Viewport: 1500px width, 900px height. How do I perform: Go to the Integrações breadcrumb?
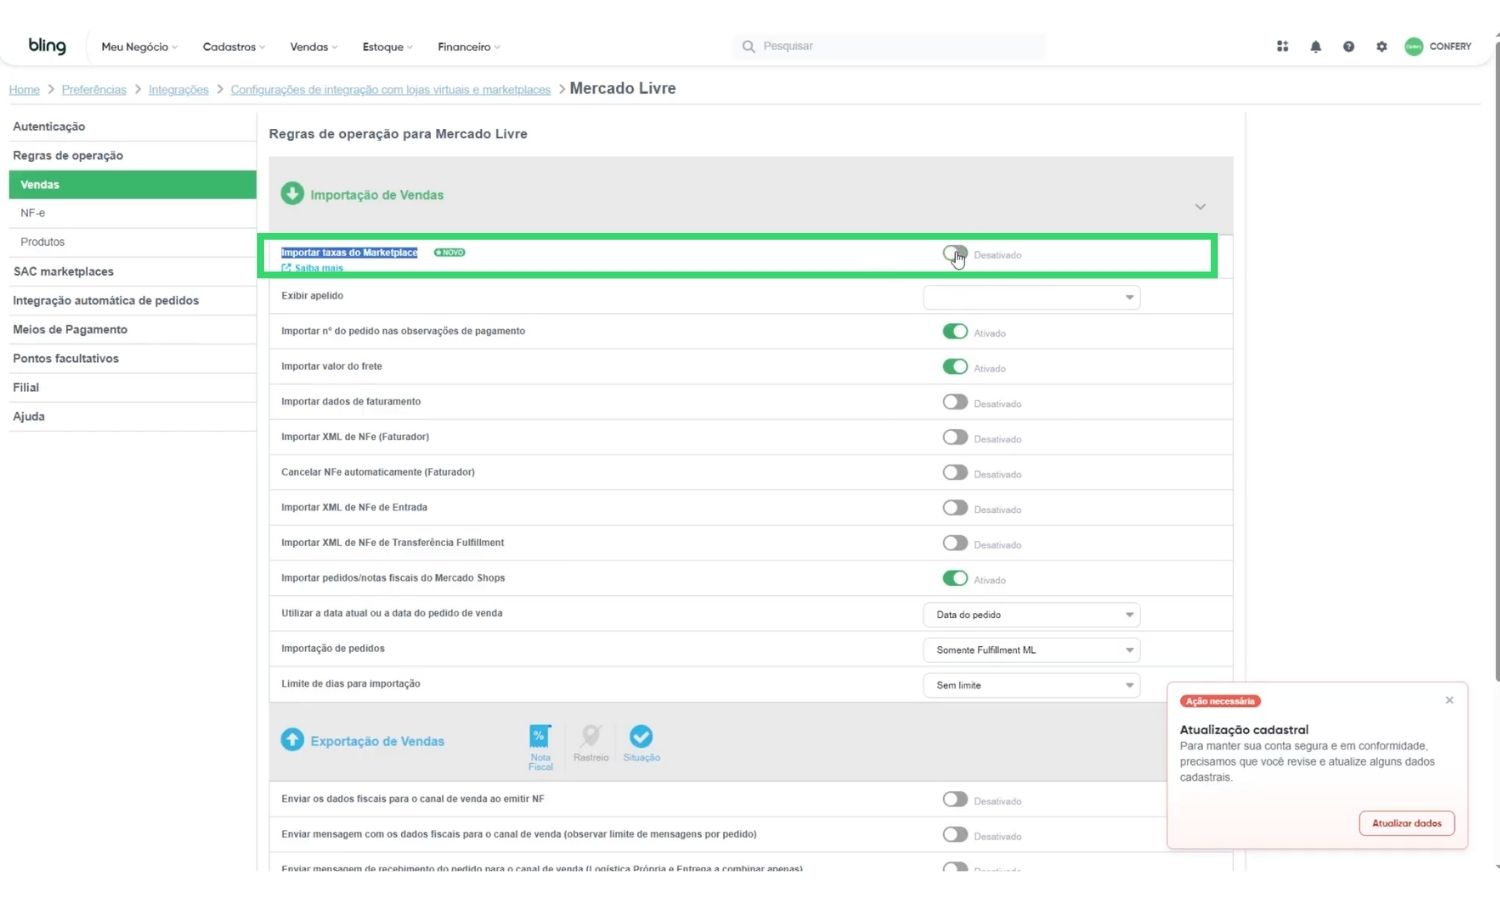point(179,90)
